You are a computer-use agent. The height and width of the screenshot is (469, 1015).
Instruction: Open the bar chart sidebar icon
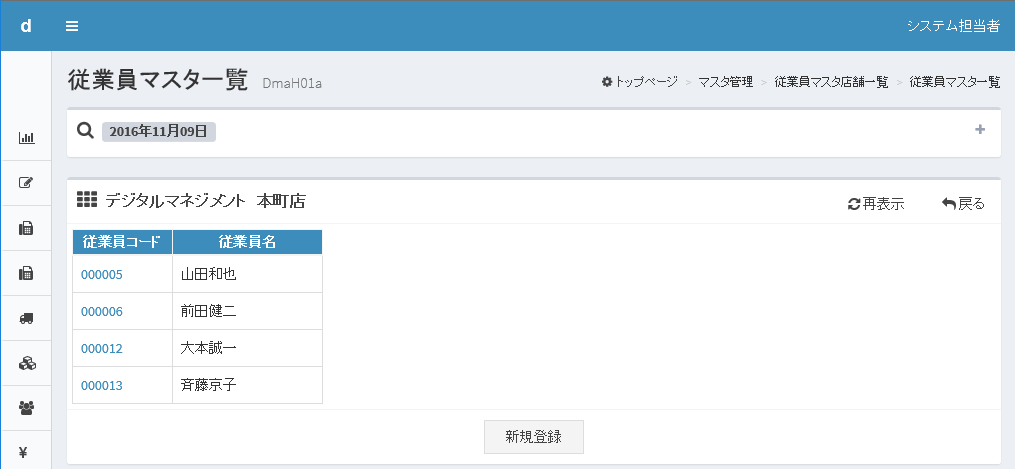pos(27,138)
